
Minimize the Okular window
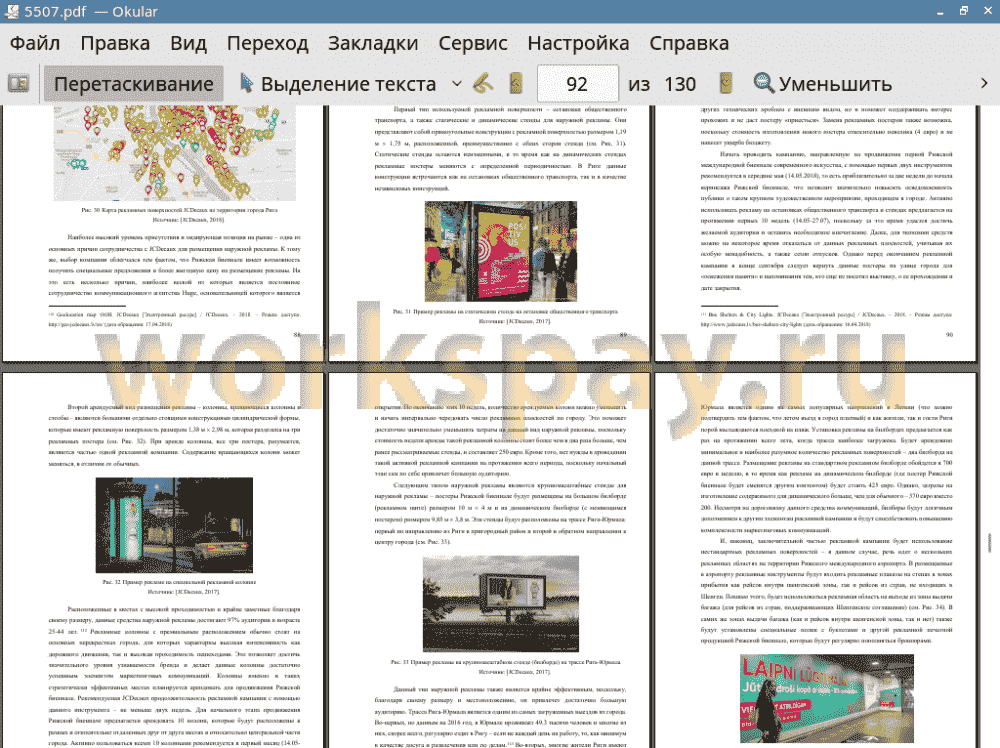click(x=941, y=11)
